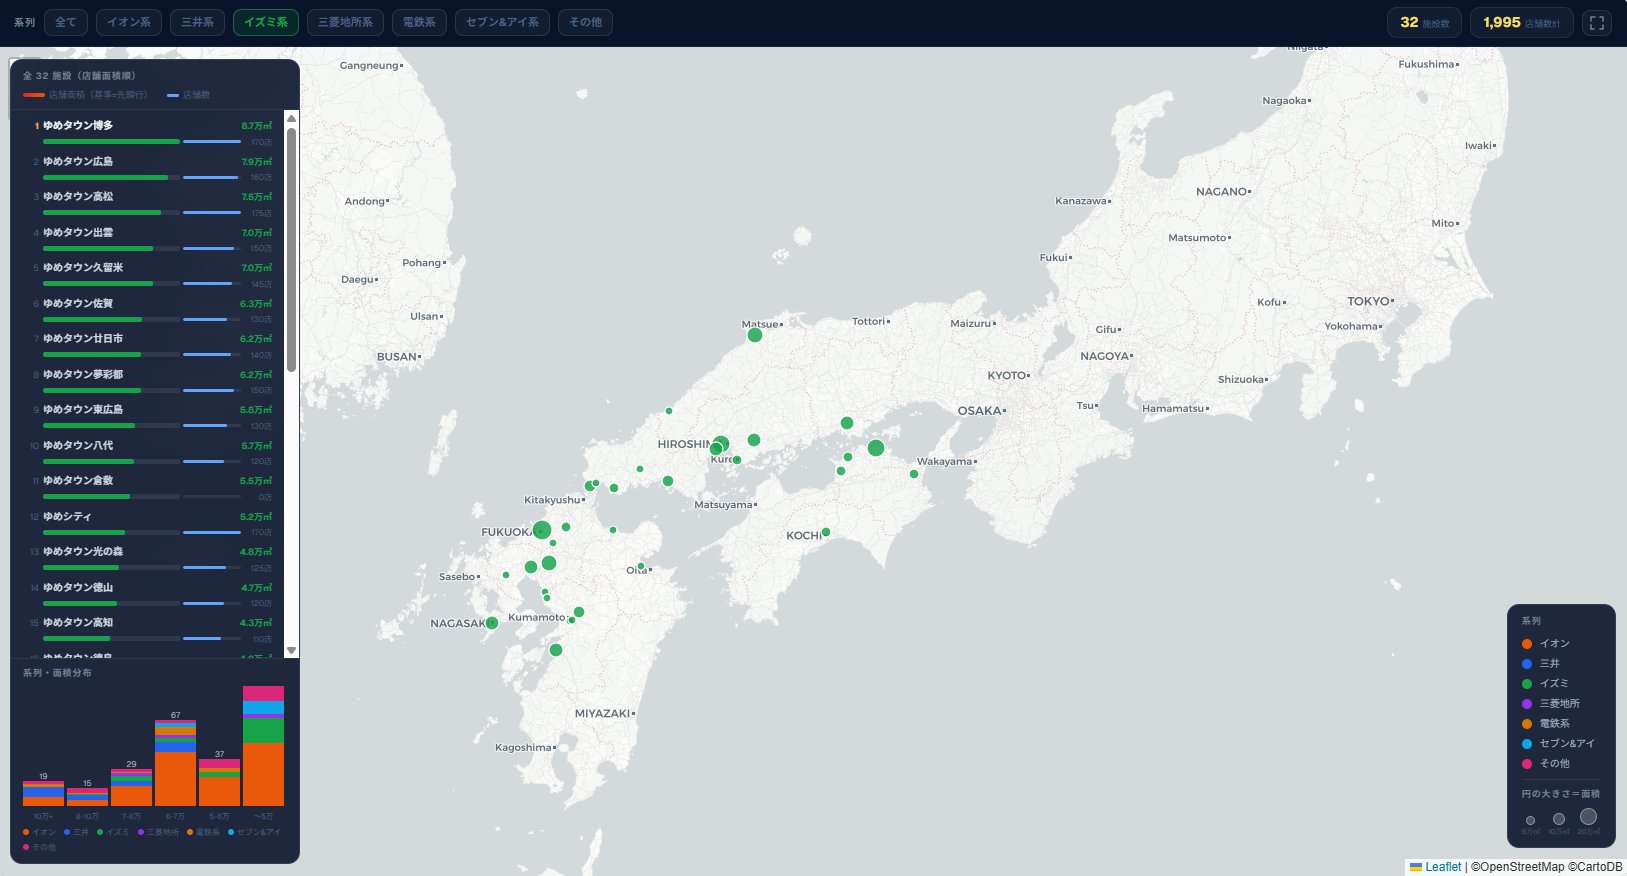Image resolution: width=1627 pixels, height=876 pixels.
Task: Click purple 三菱地所 dot in map legend panel
Action: coord(1527,704)
